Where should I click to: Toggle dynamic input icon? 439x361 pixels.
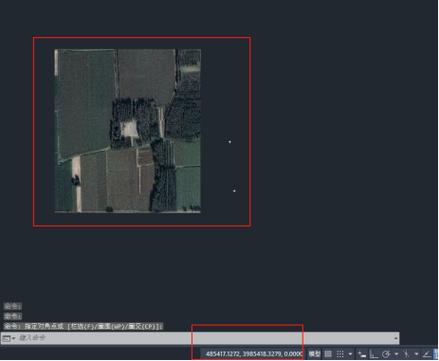[x=362, y=354]
